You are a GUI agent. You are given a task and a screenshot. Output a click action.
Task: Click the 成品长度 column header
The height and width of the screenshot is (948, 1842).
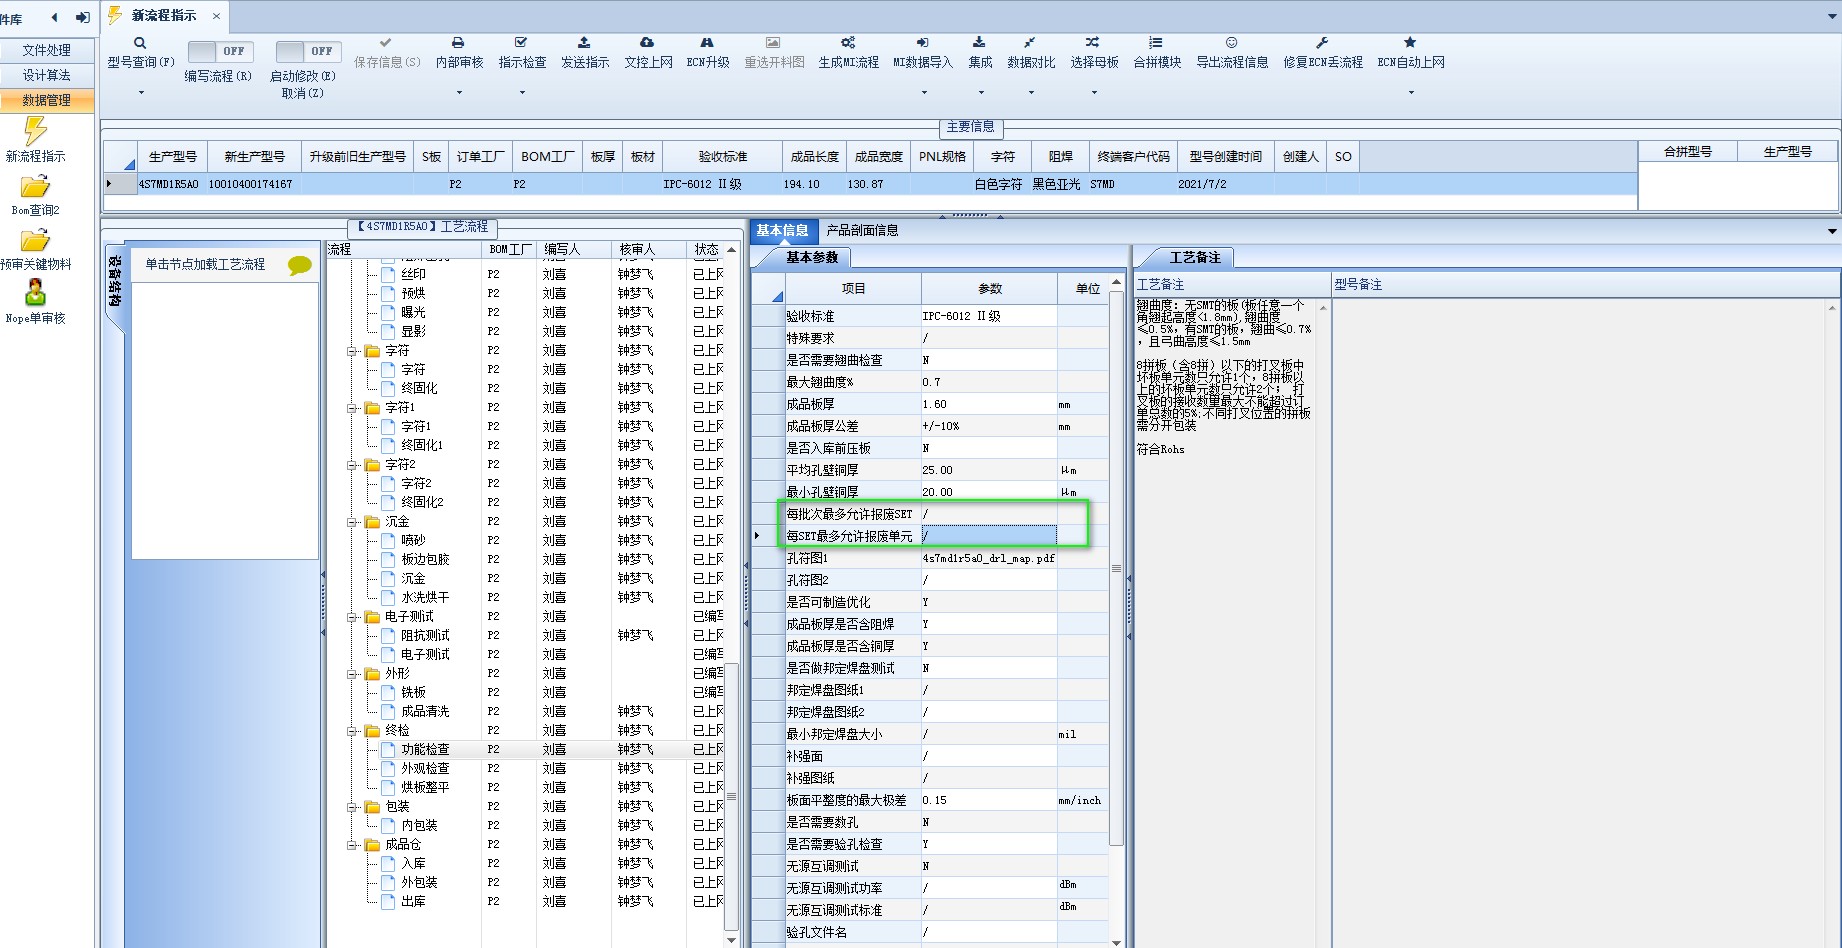tap(815, 157)
